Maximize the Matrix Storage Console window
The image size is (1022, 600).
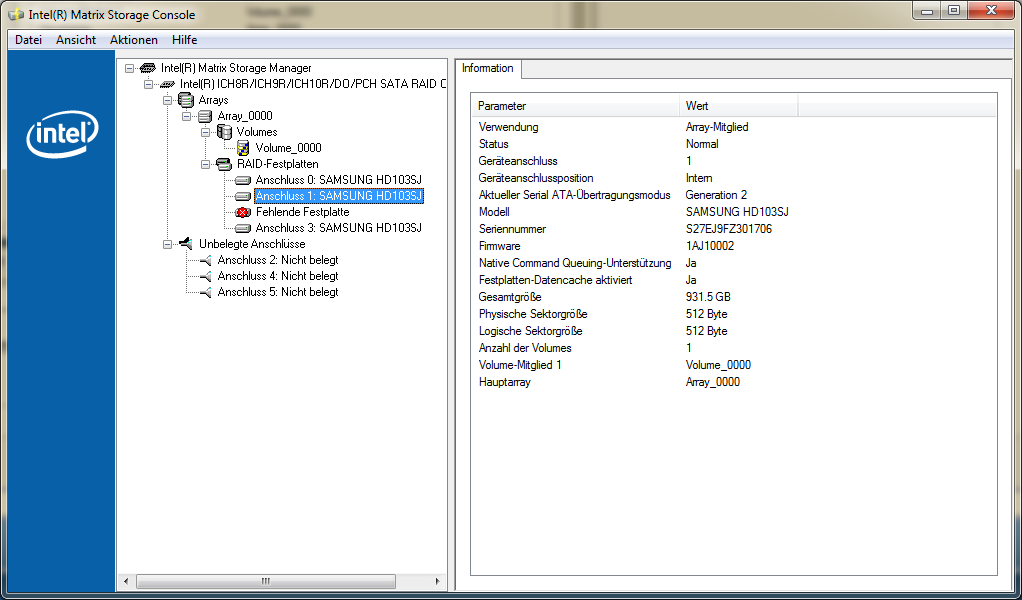click(x=954, y=10)
